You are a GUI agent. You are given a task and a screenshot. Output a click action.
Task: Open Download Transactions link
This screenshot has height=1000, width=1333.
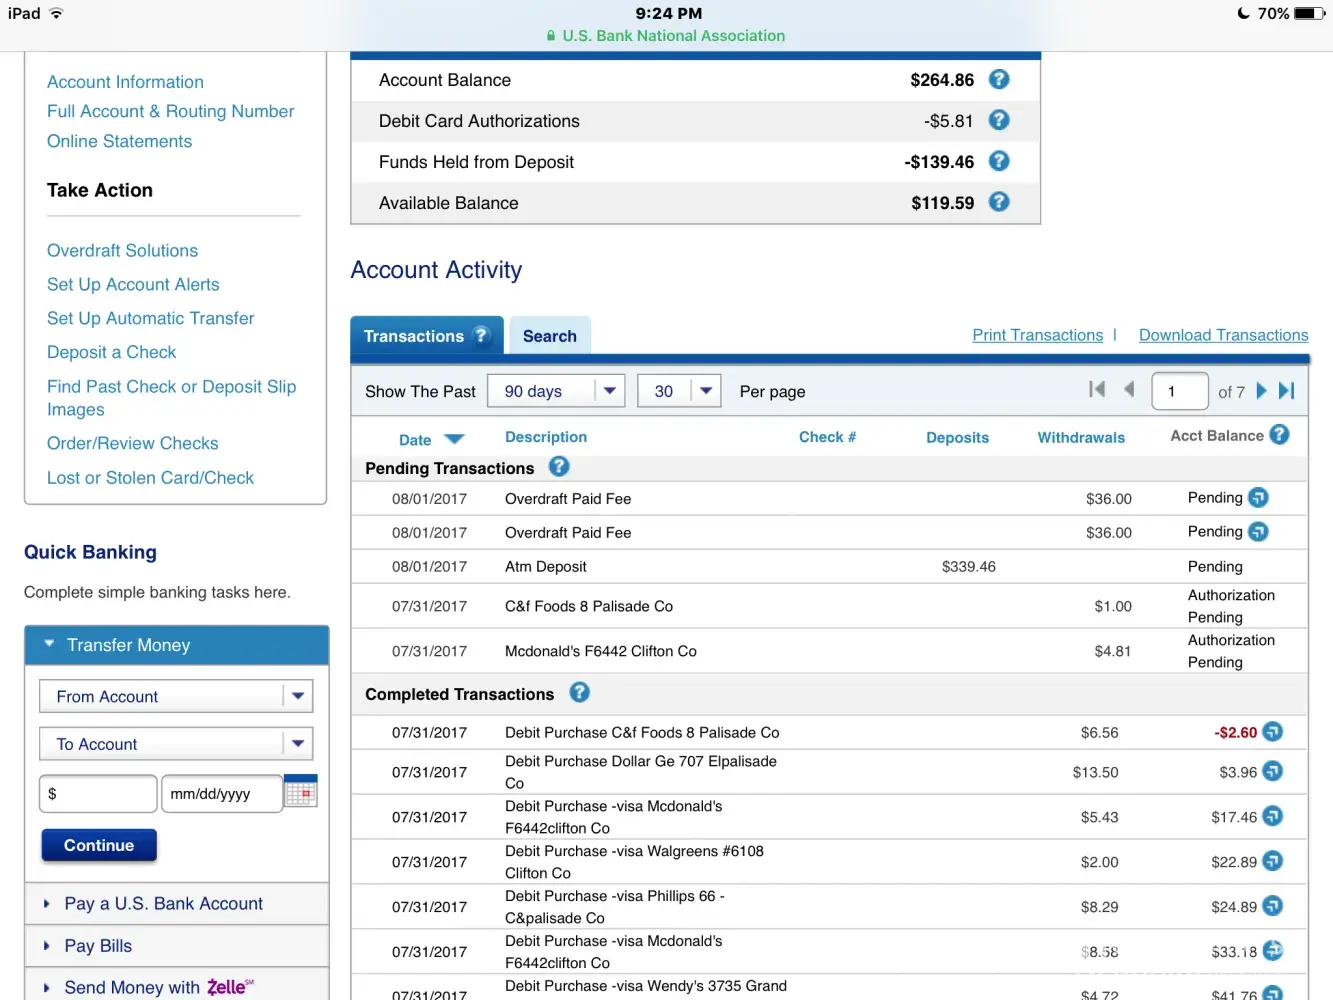1223,335
